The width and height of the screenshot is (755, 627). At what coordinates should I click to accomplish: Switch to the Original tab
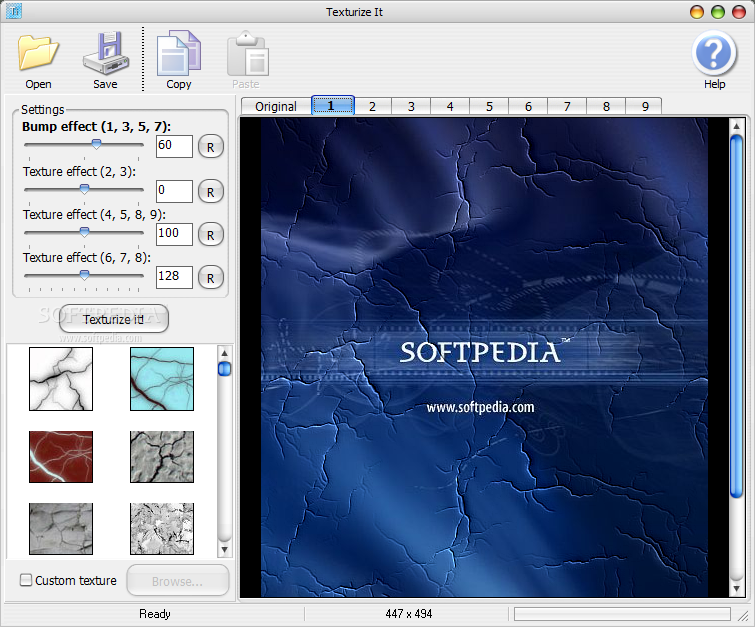click(276, 106)
